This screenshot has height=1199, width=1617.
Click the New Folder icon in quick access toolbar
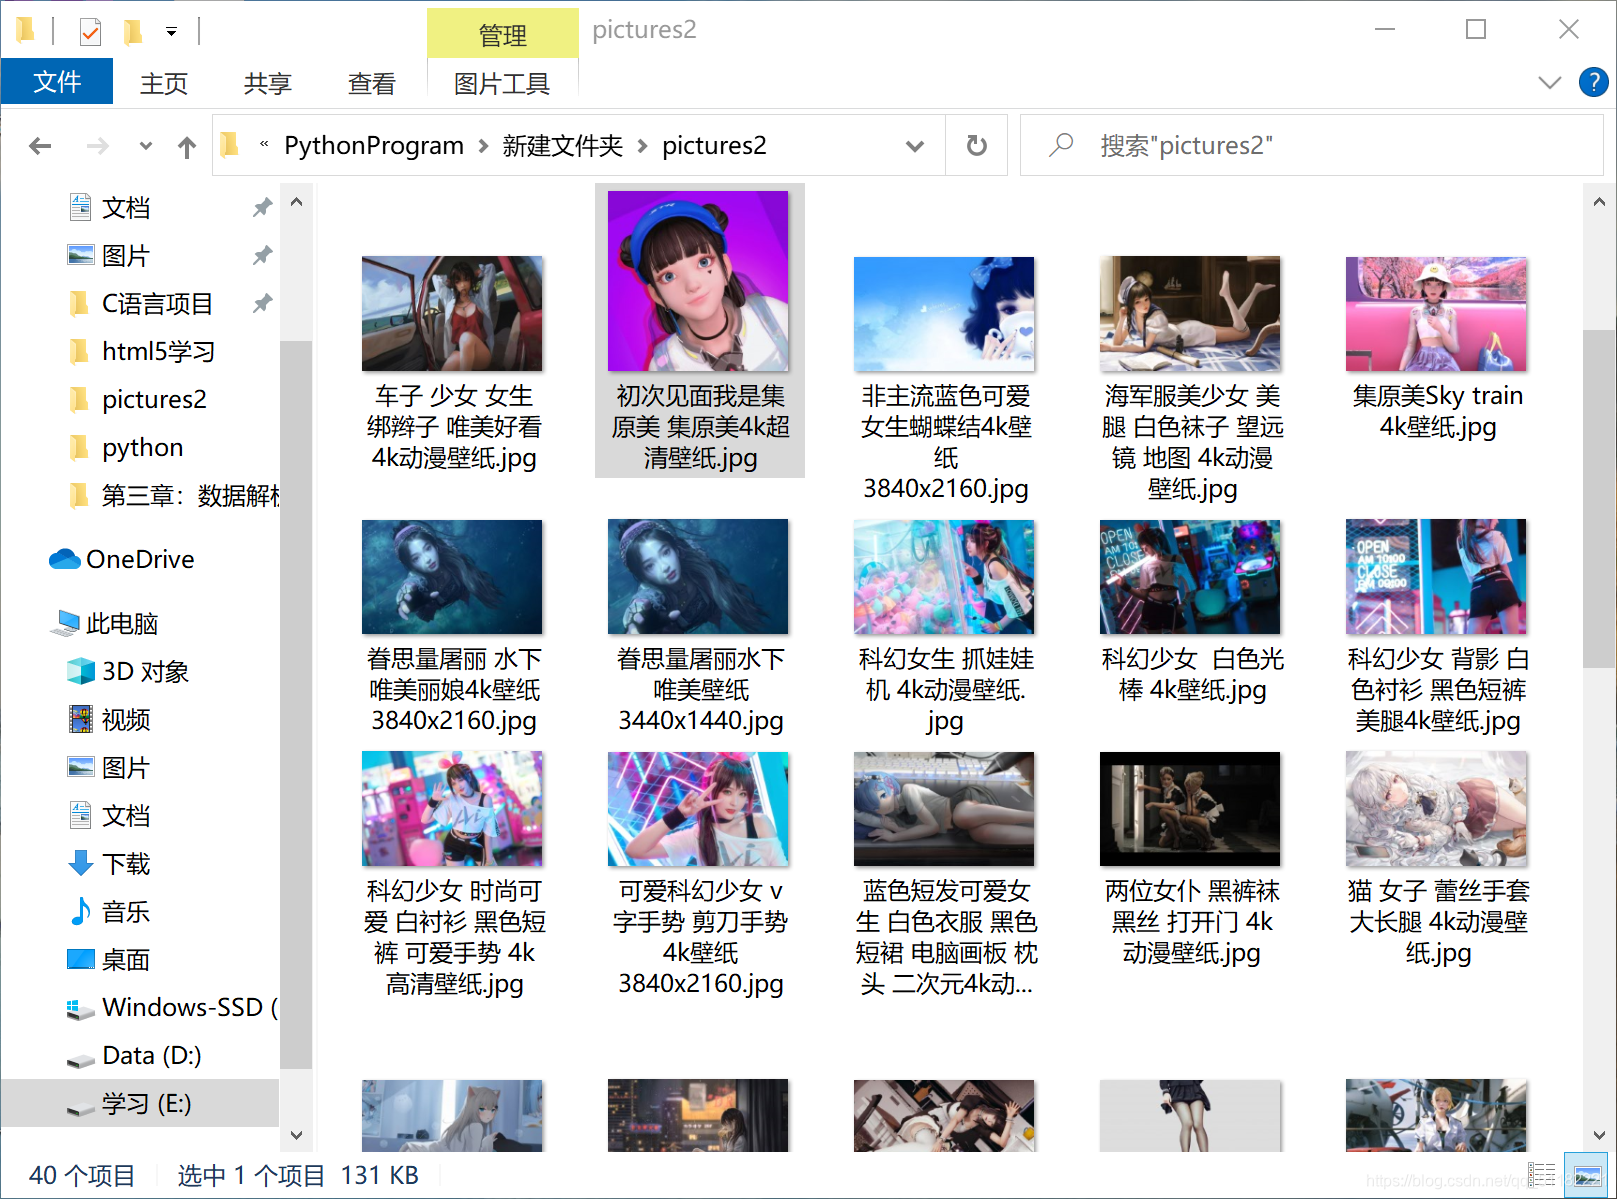(132, 32)
